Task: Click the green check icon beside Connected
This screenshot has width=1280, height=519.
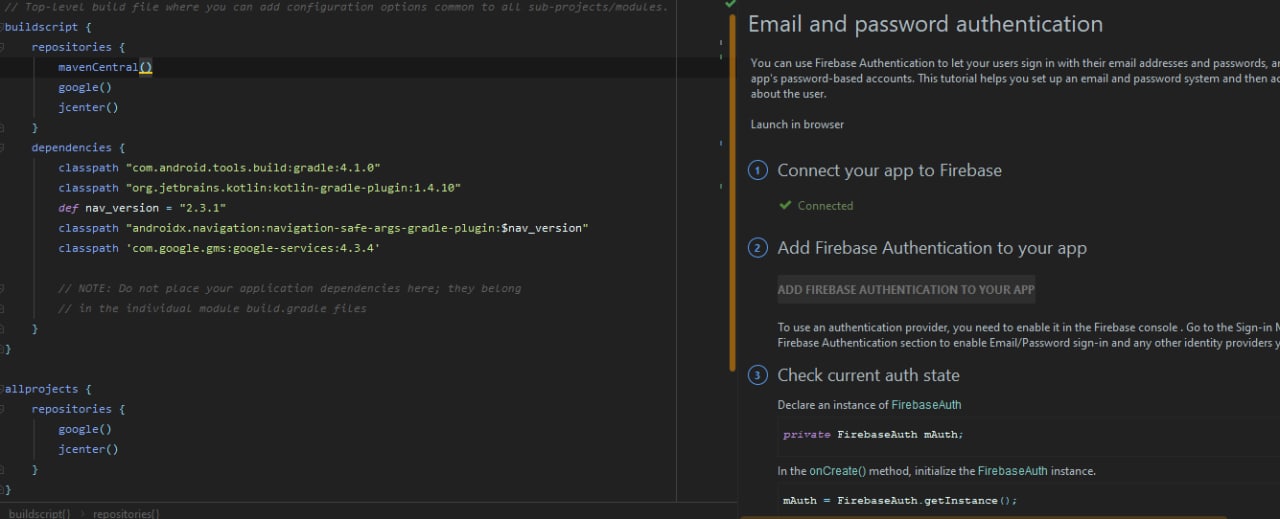Action: pyautogui.click(x=785, y=206)
